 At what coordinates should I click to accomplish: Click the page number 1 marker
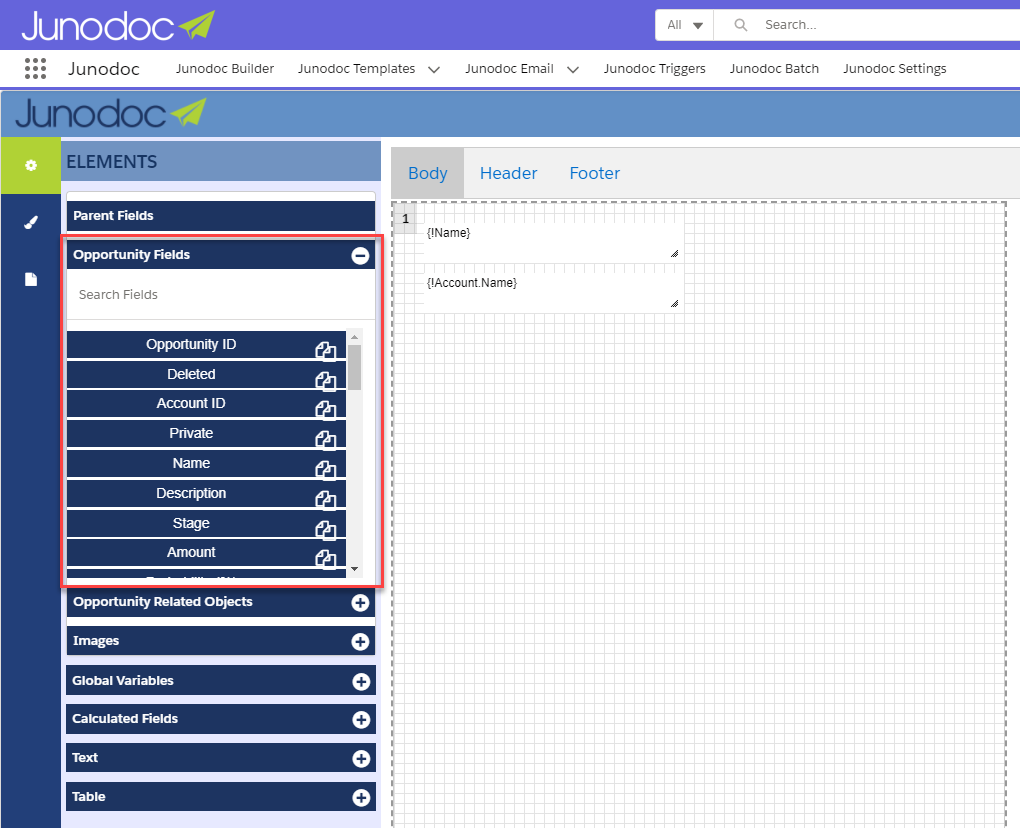pyautogui.click(x=405, y=219)
